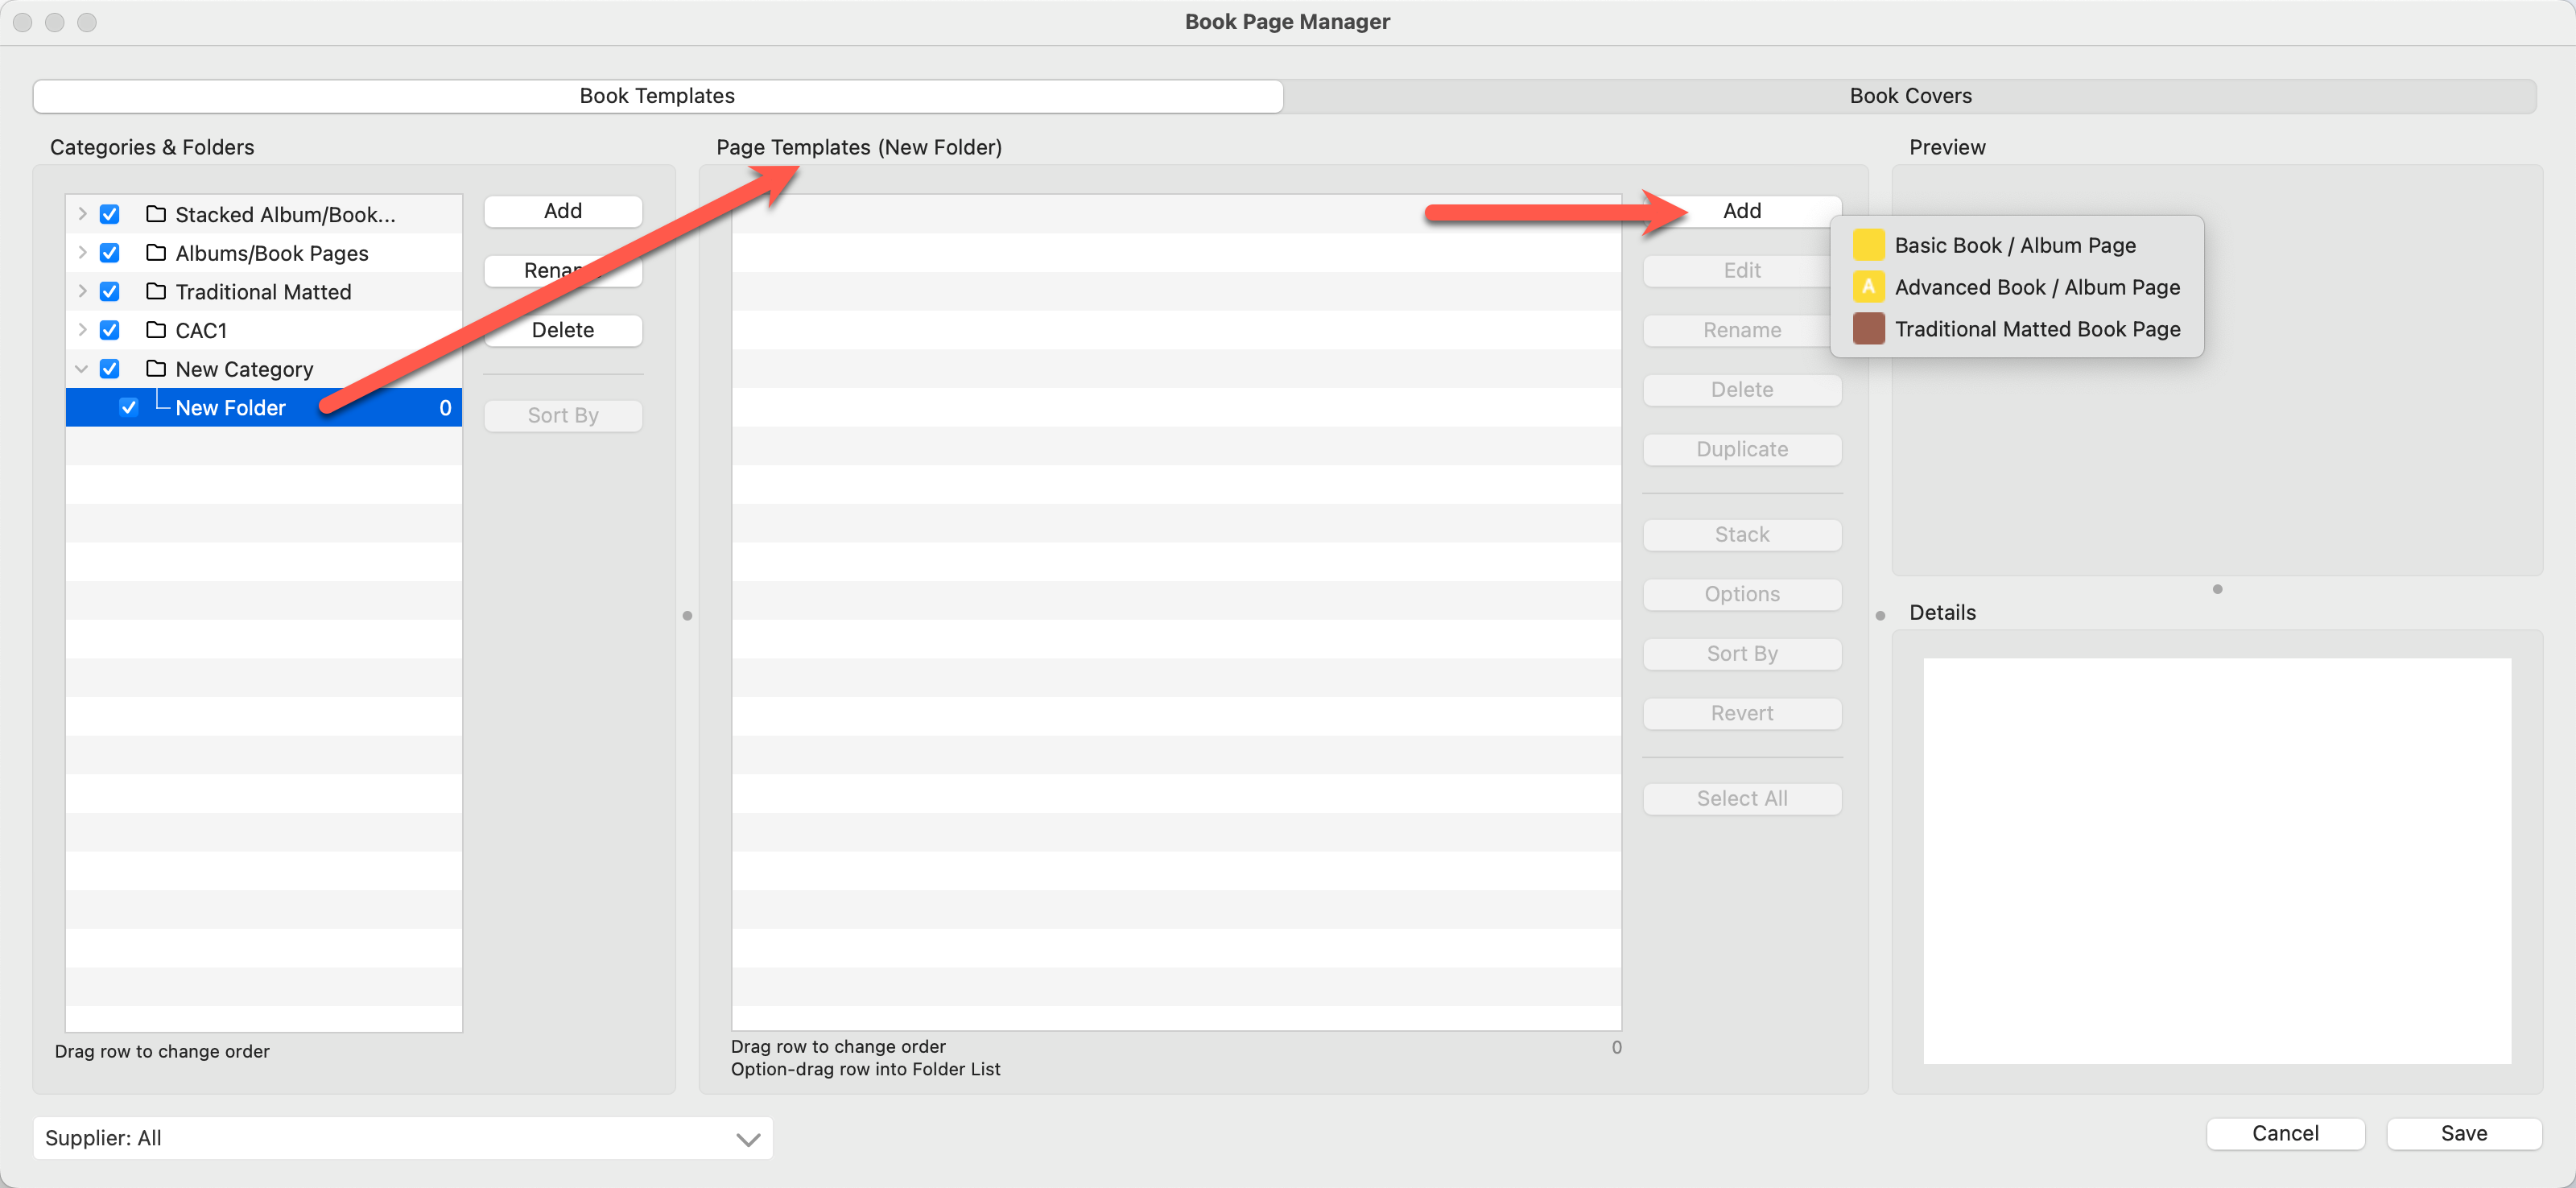Collapse the New Category tree node
Screen dimensions: 2576x1188
point(82,369)
